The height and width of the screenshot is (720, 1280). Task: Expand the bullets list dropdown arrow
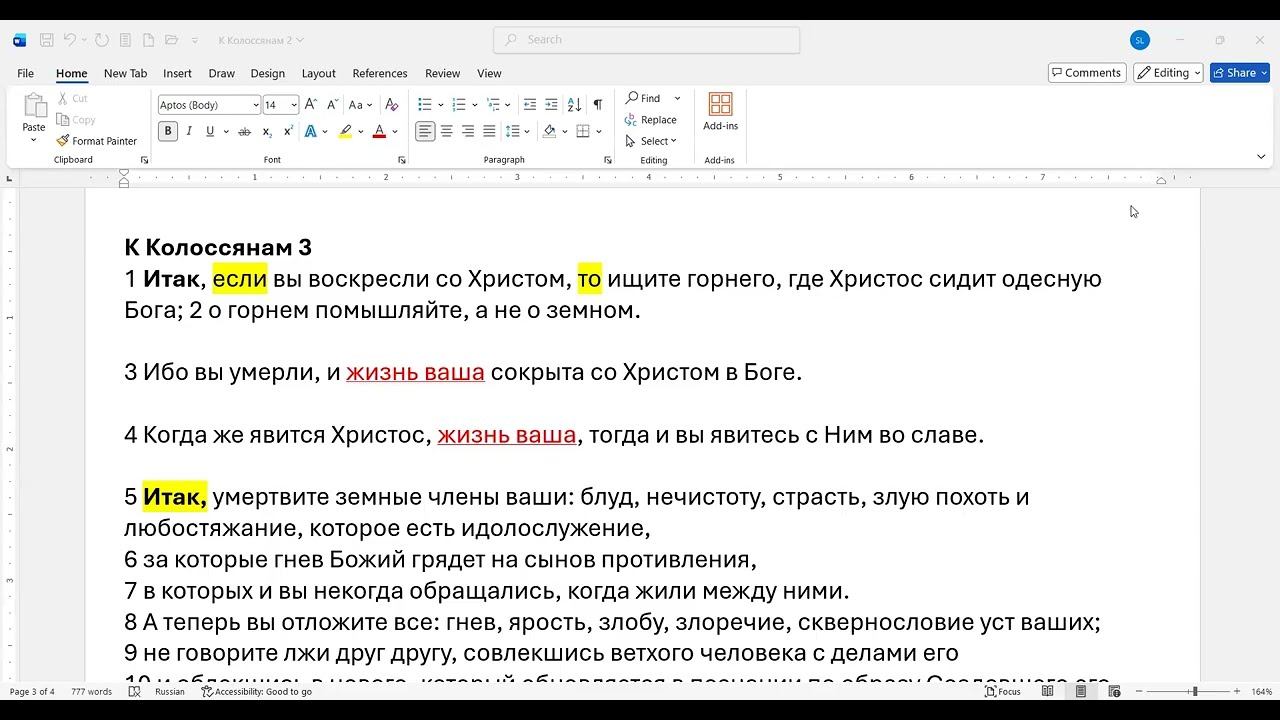click(x=439, y=104)
